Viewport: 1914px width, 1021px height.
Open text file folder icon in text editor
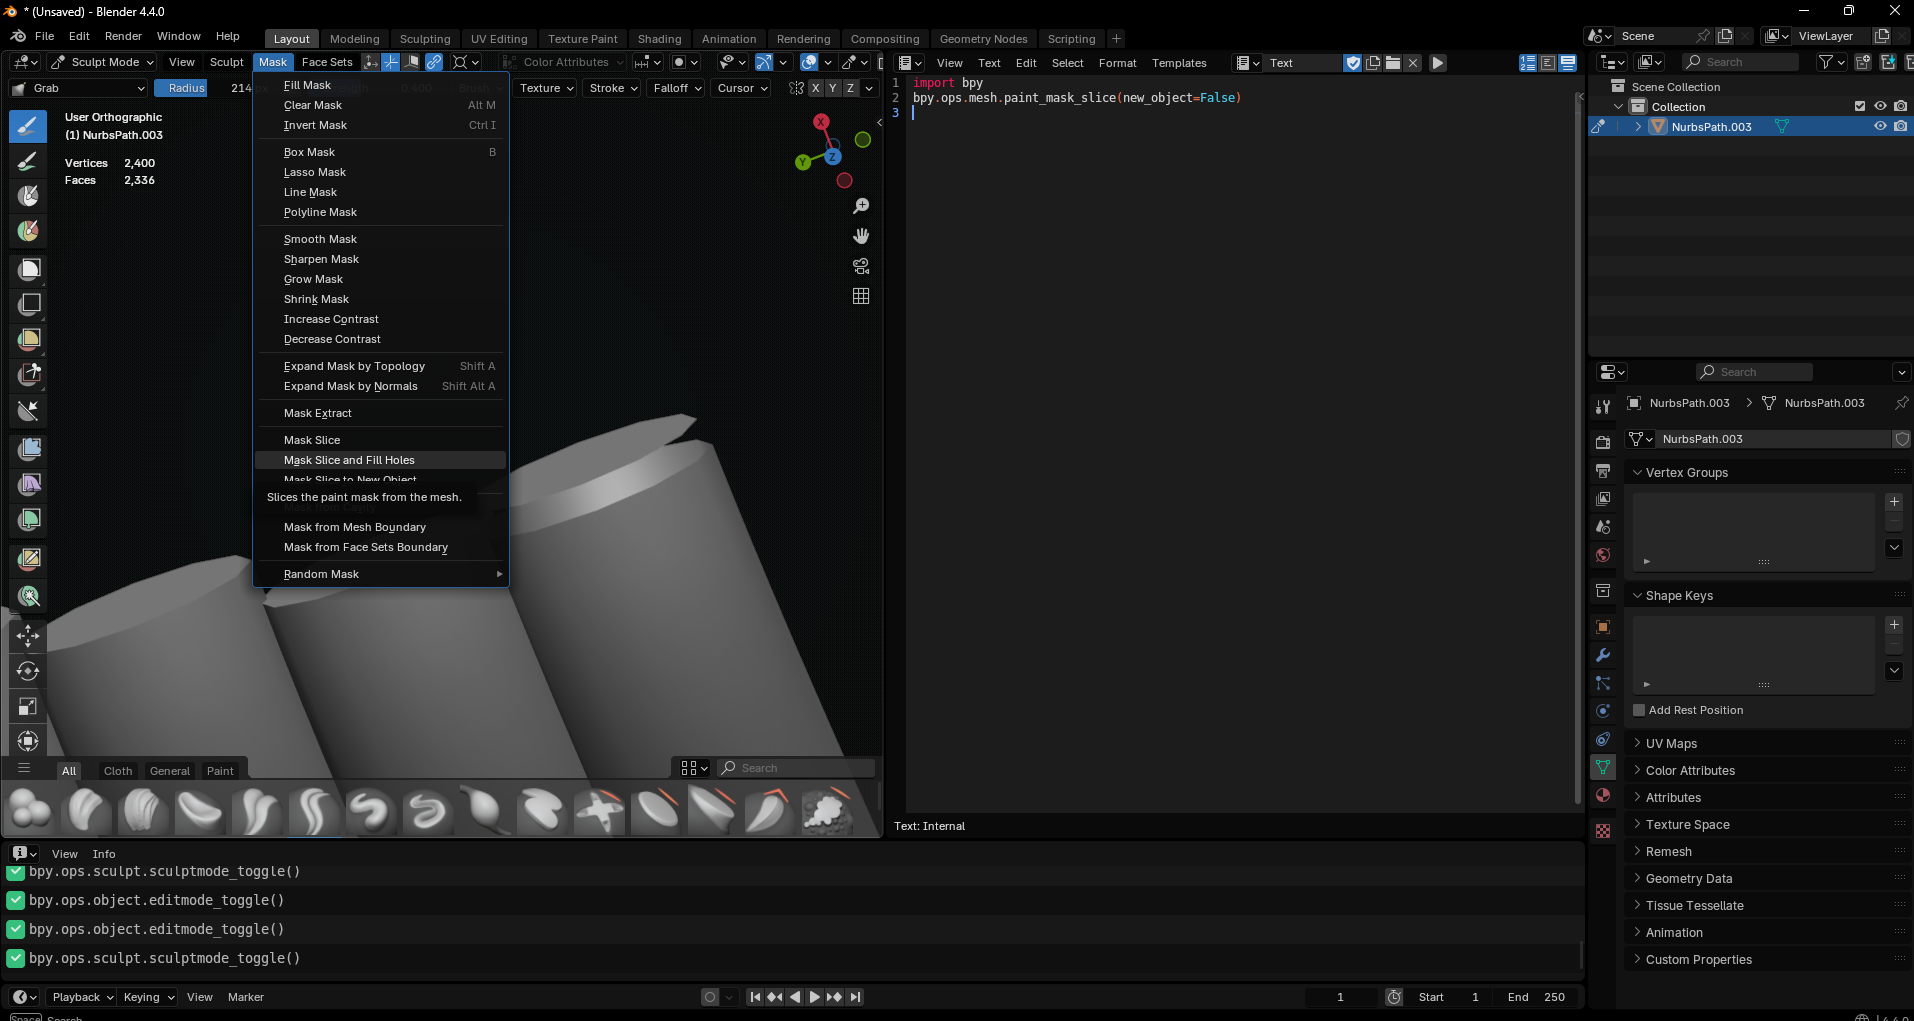point(1392,63)
